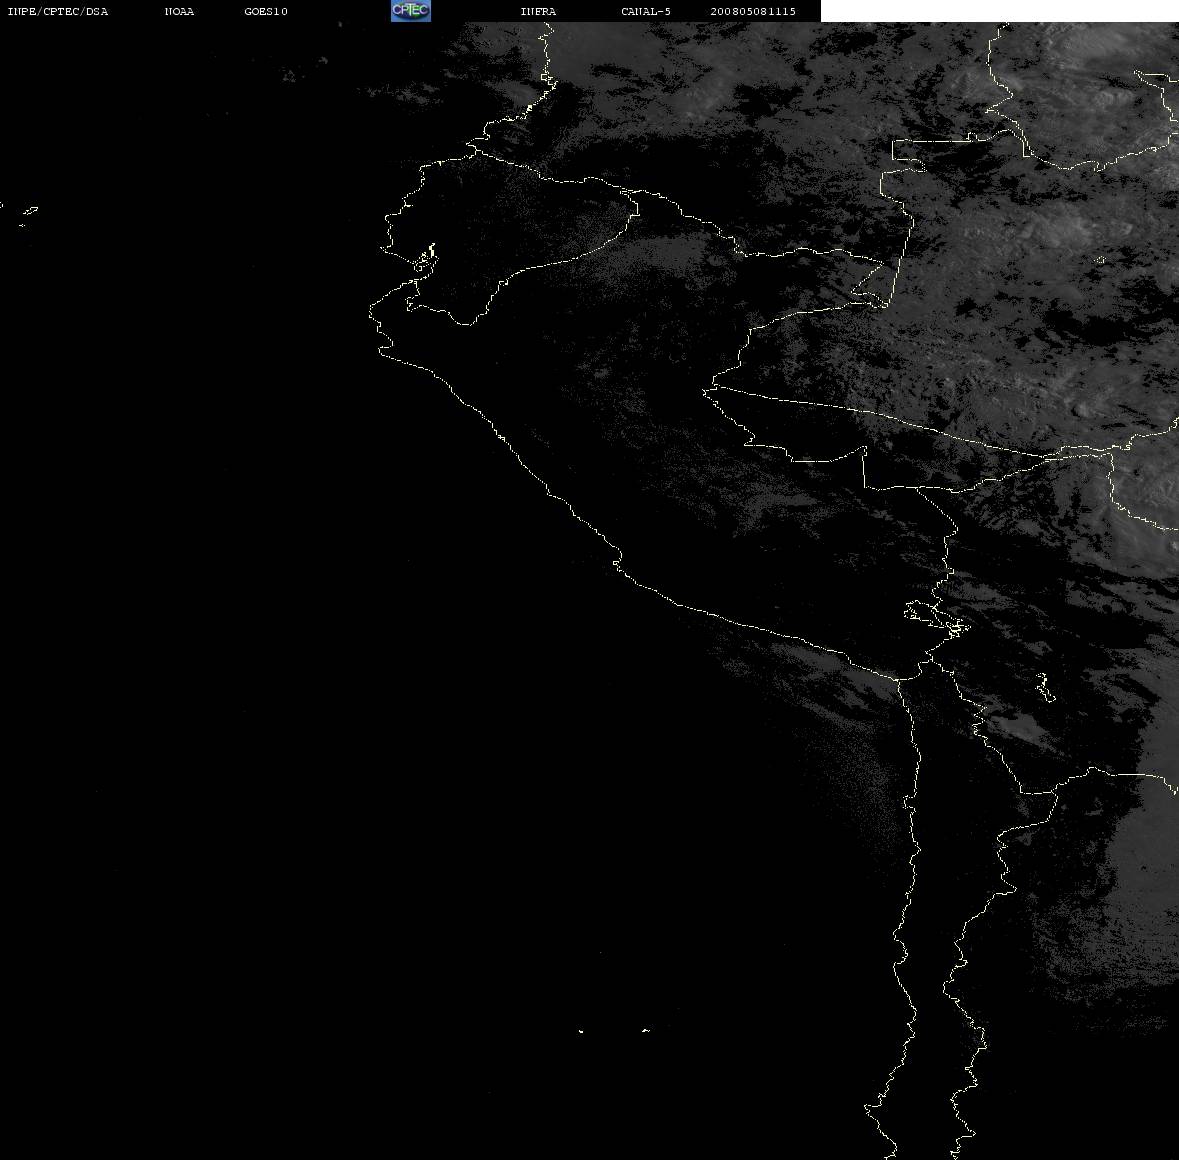Select the GOES10 satellite label
The width and height of the screenshot is (1179, 1160).
pos(265,11)
